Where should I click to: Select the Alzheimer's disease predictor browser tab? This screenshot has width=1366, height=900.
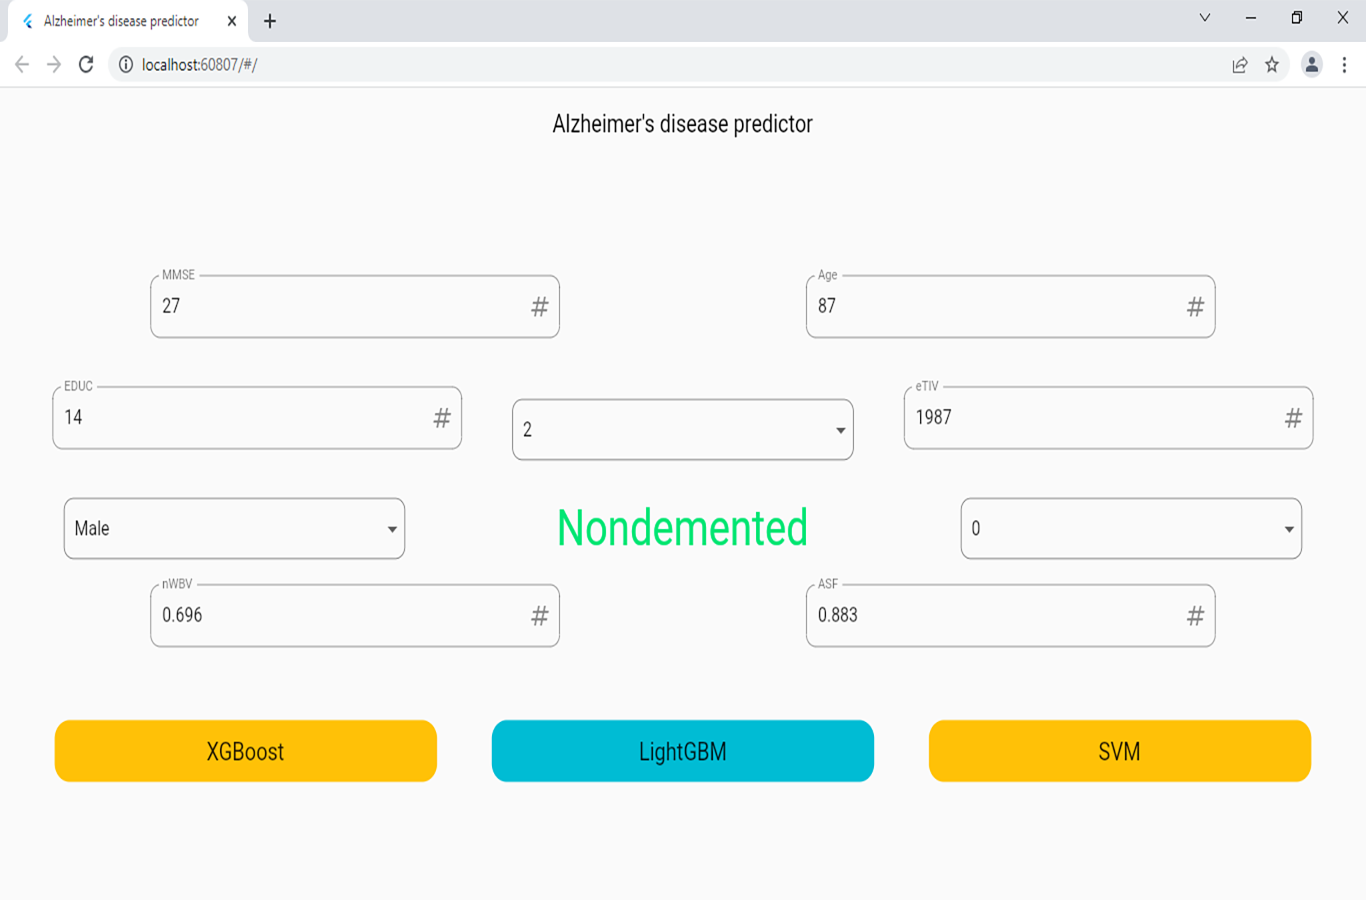tap(128, 21)
